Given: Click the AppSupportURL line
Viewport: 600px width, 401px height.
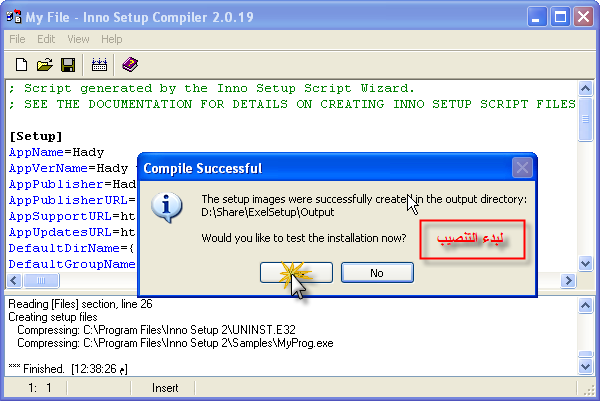Looking at the screenshot, I should coord(73,216).
